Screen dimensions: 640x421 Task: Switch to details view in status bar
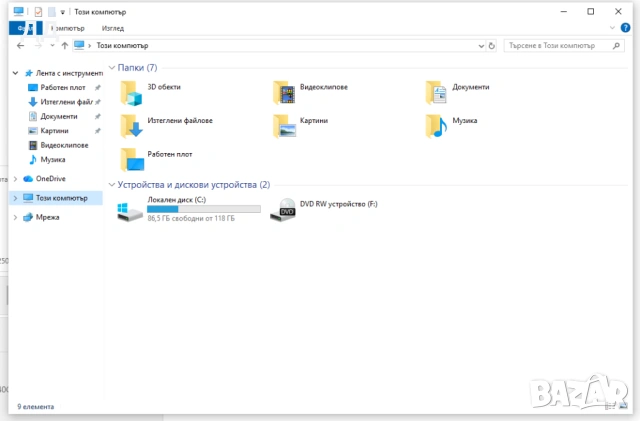(610, 406)
